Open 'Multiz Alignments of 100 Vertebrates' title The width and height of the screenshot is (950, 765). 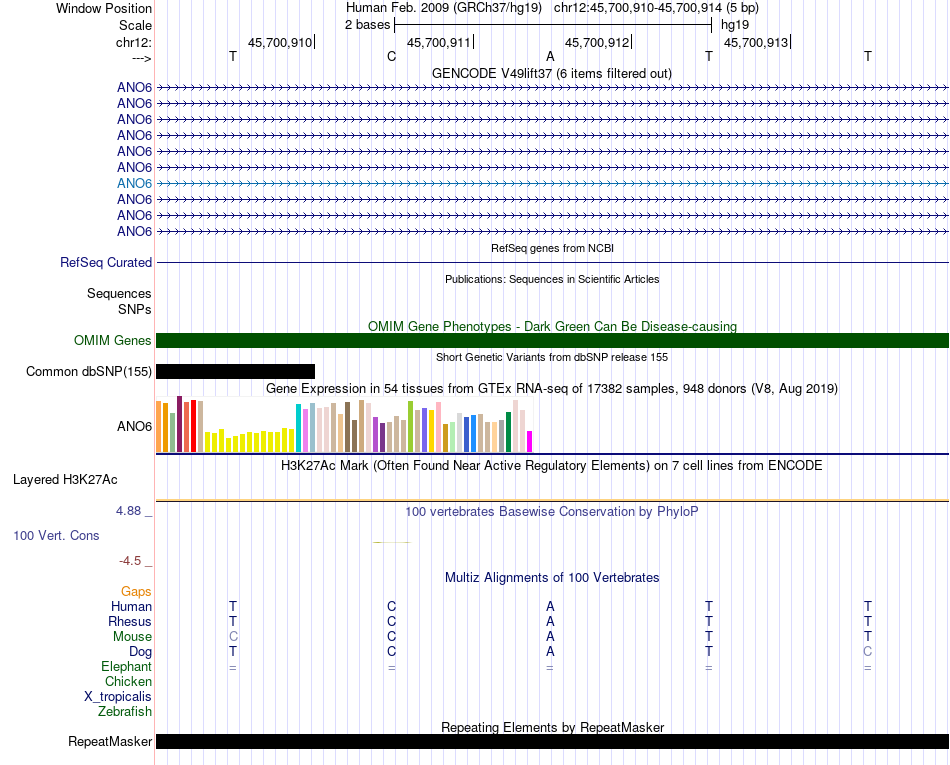click(552, 578)
